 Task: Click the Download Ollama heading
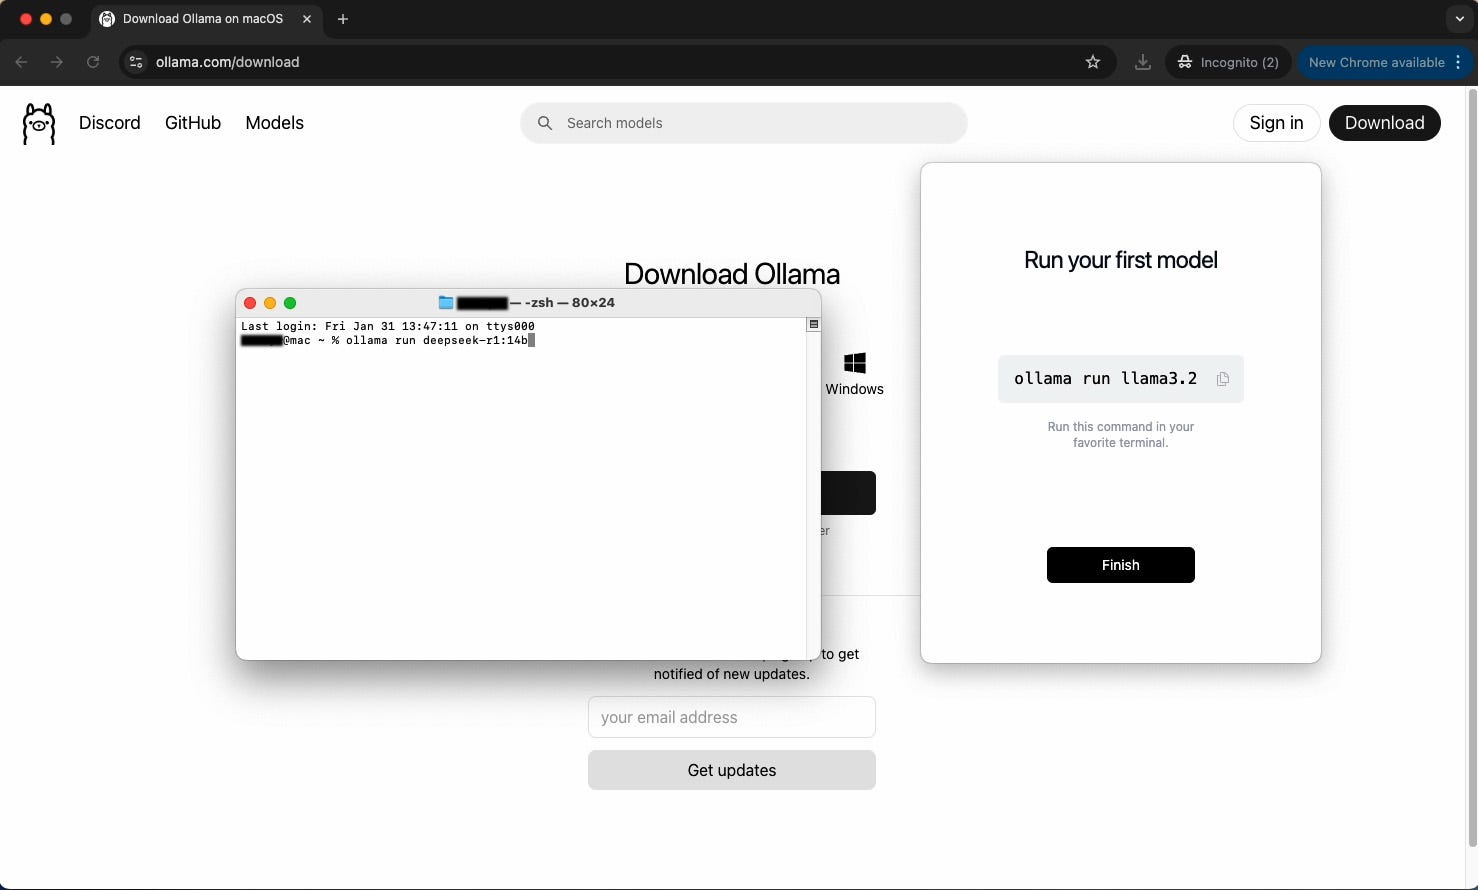pyautogui.click(x=732, y=274)
